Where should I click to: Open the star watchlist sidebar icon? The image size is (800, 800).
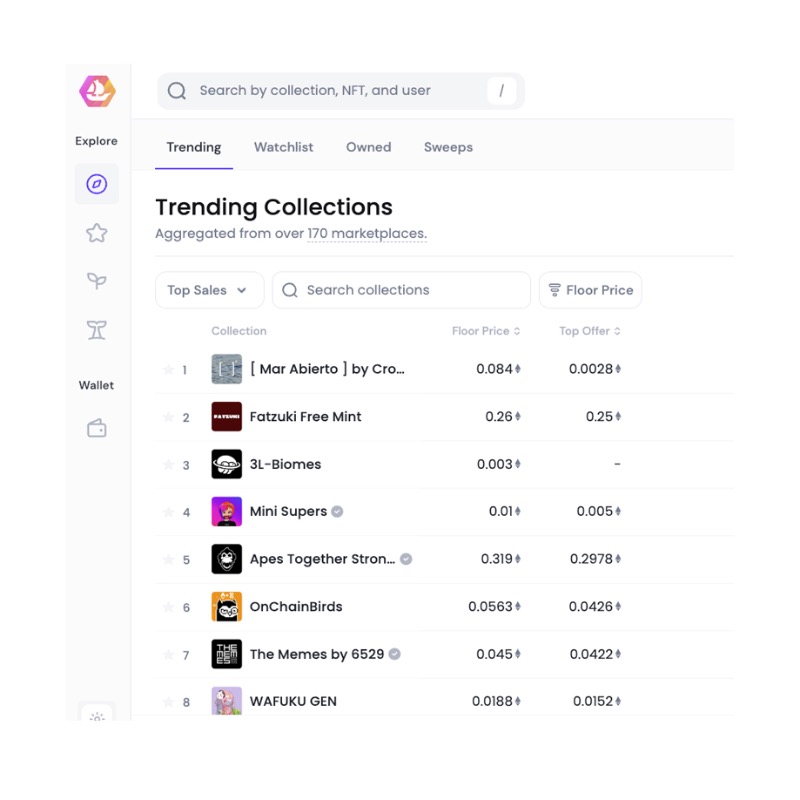tap(96, 233)
